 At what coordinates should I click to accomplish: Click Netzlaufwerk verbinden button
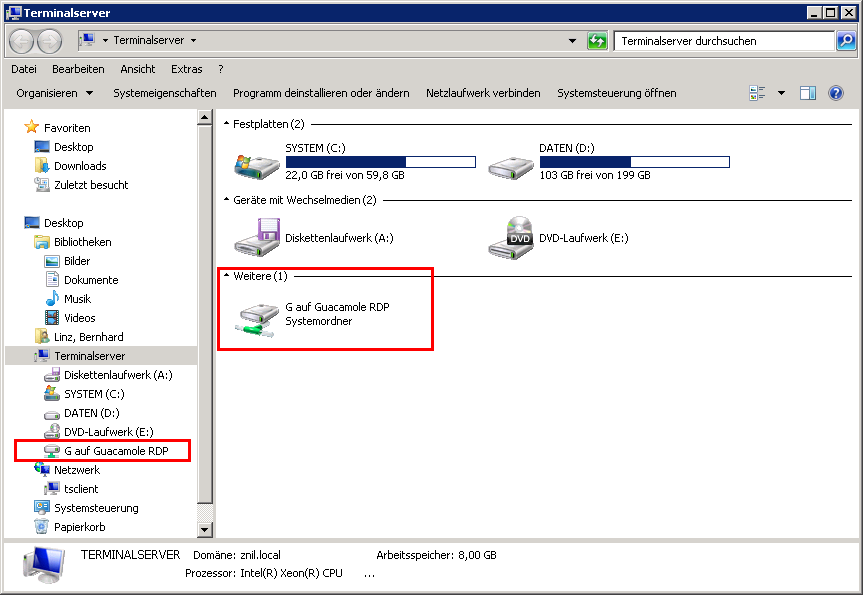pos(483,93)
